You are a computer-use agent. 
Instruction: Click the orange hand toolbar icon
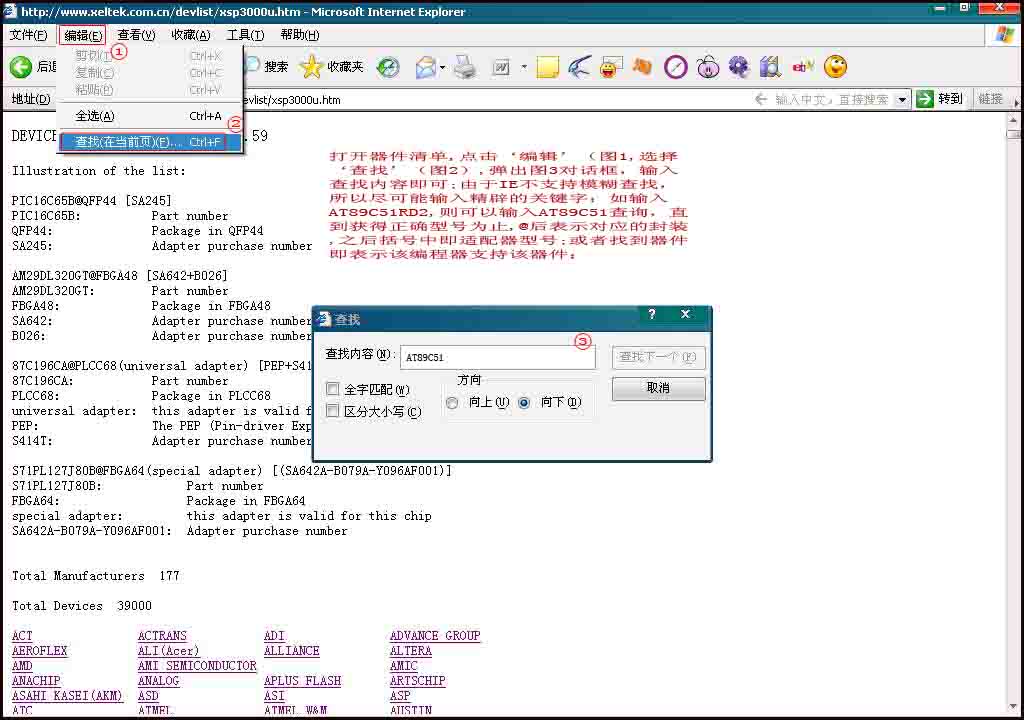643,67
